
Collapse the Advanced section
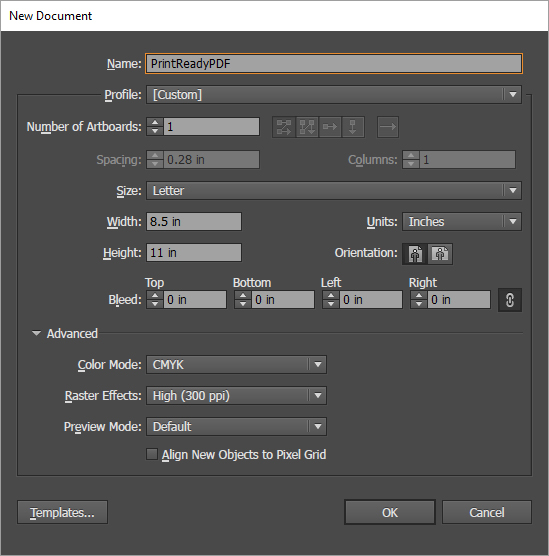coord(36,333)
